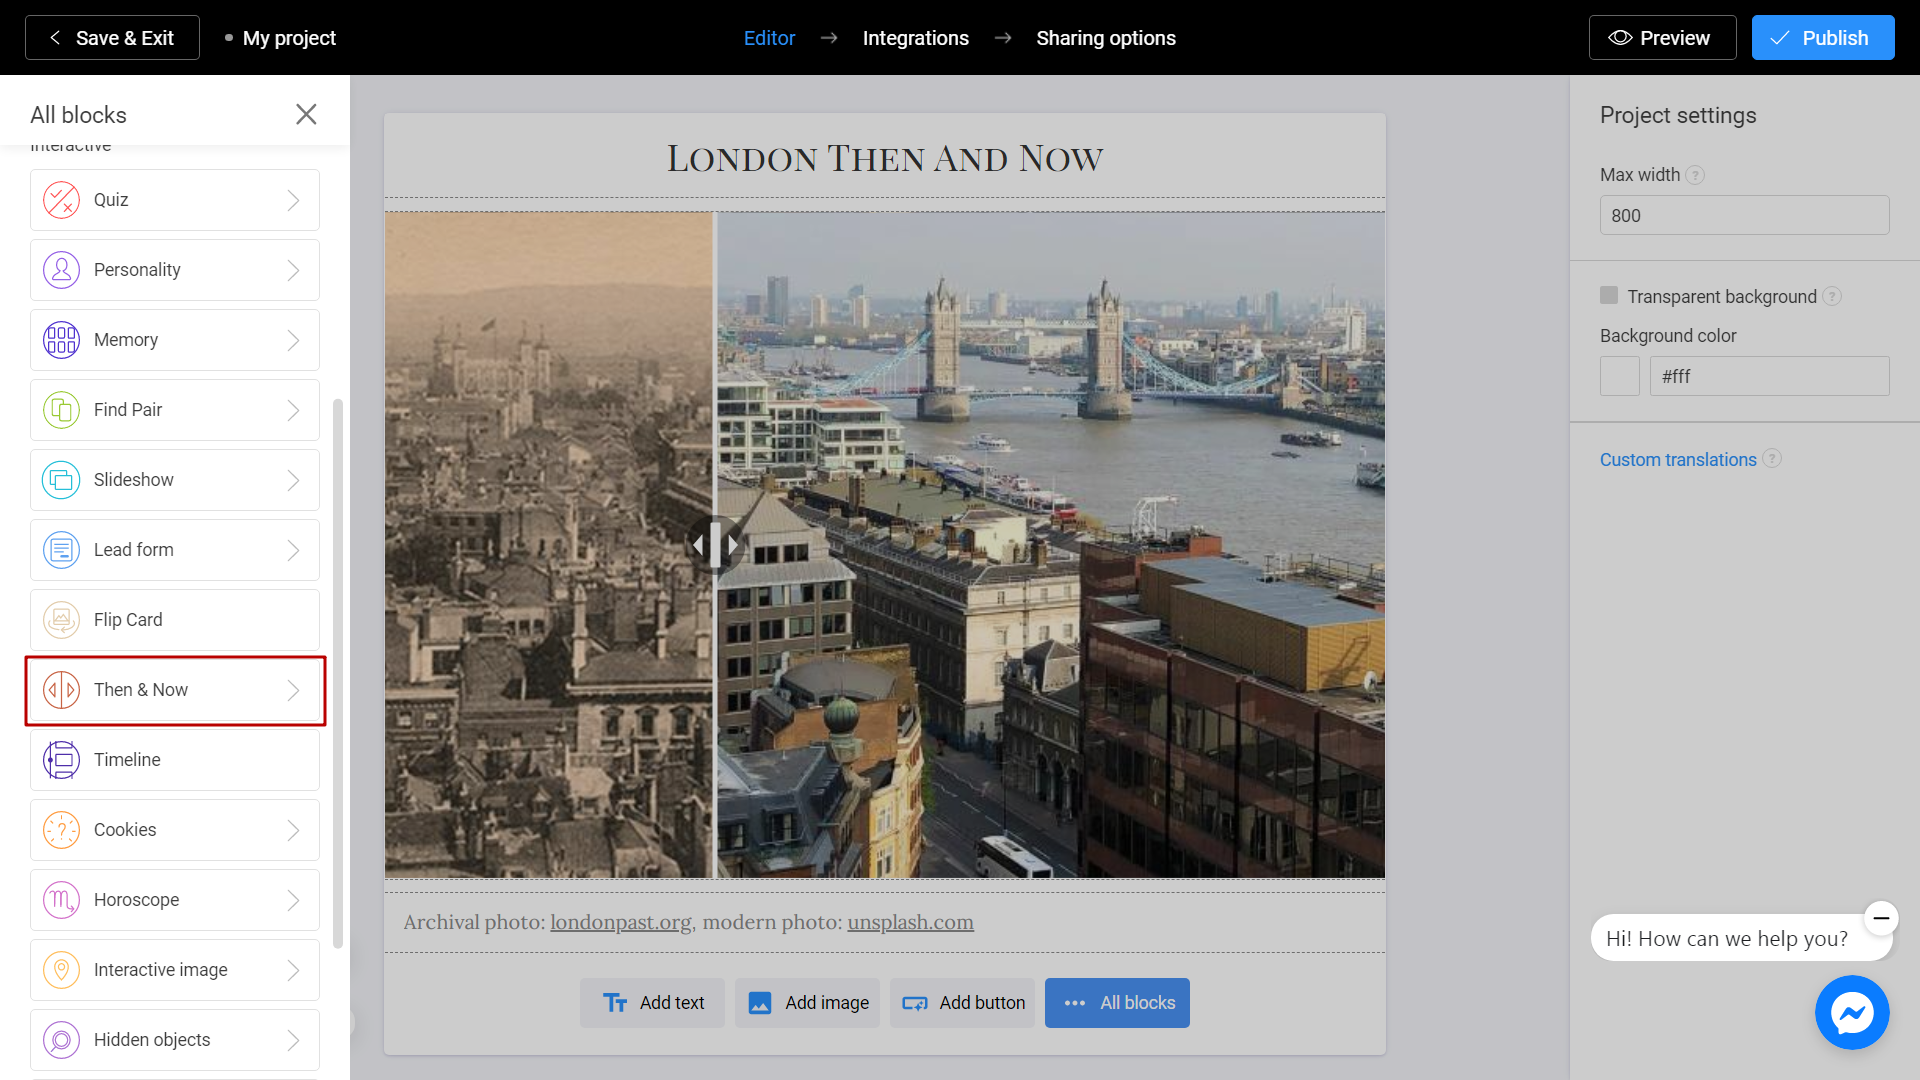The width and height of the screenshot is (1920, 1080).
Task: Click the Timeline block icon
Action: (61, 760)
